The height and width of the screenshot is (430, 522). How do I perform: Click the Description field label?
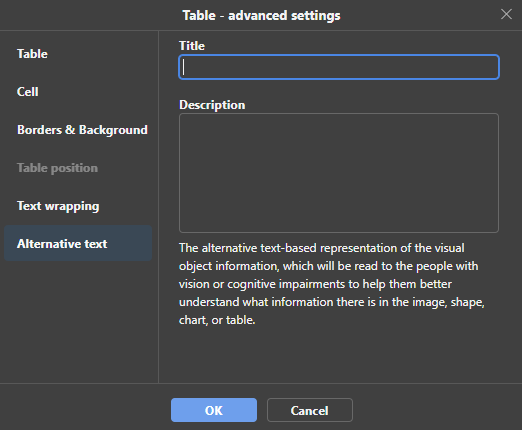coord(212,105)
